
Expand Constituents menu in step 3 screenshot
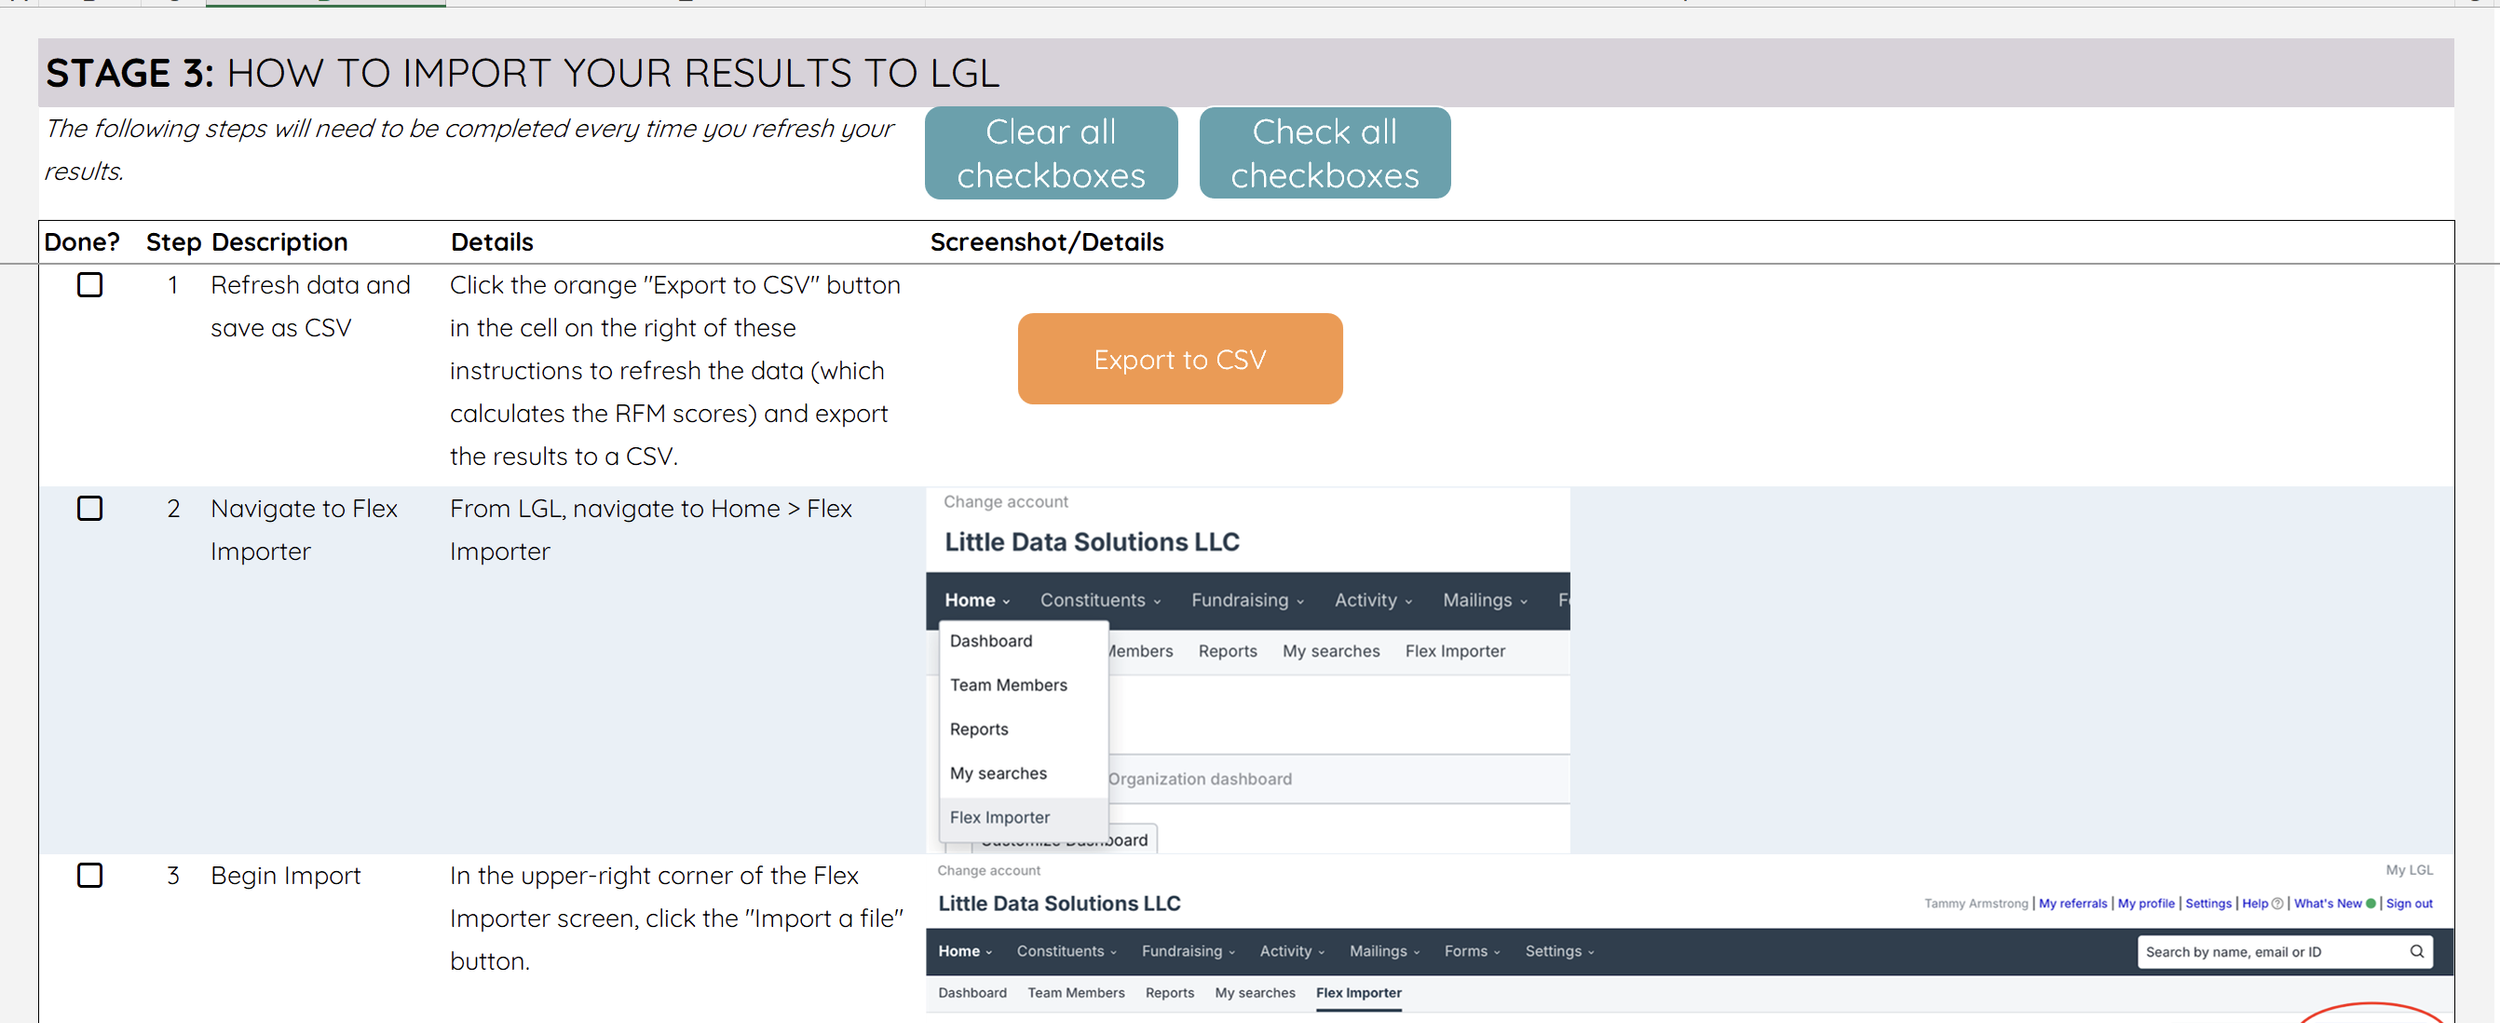[1066, 951]
